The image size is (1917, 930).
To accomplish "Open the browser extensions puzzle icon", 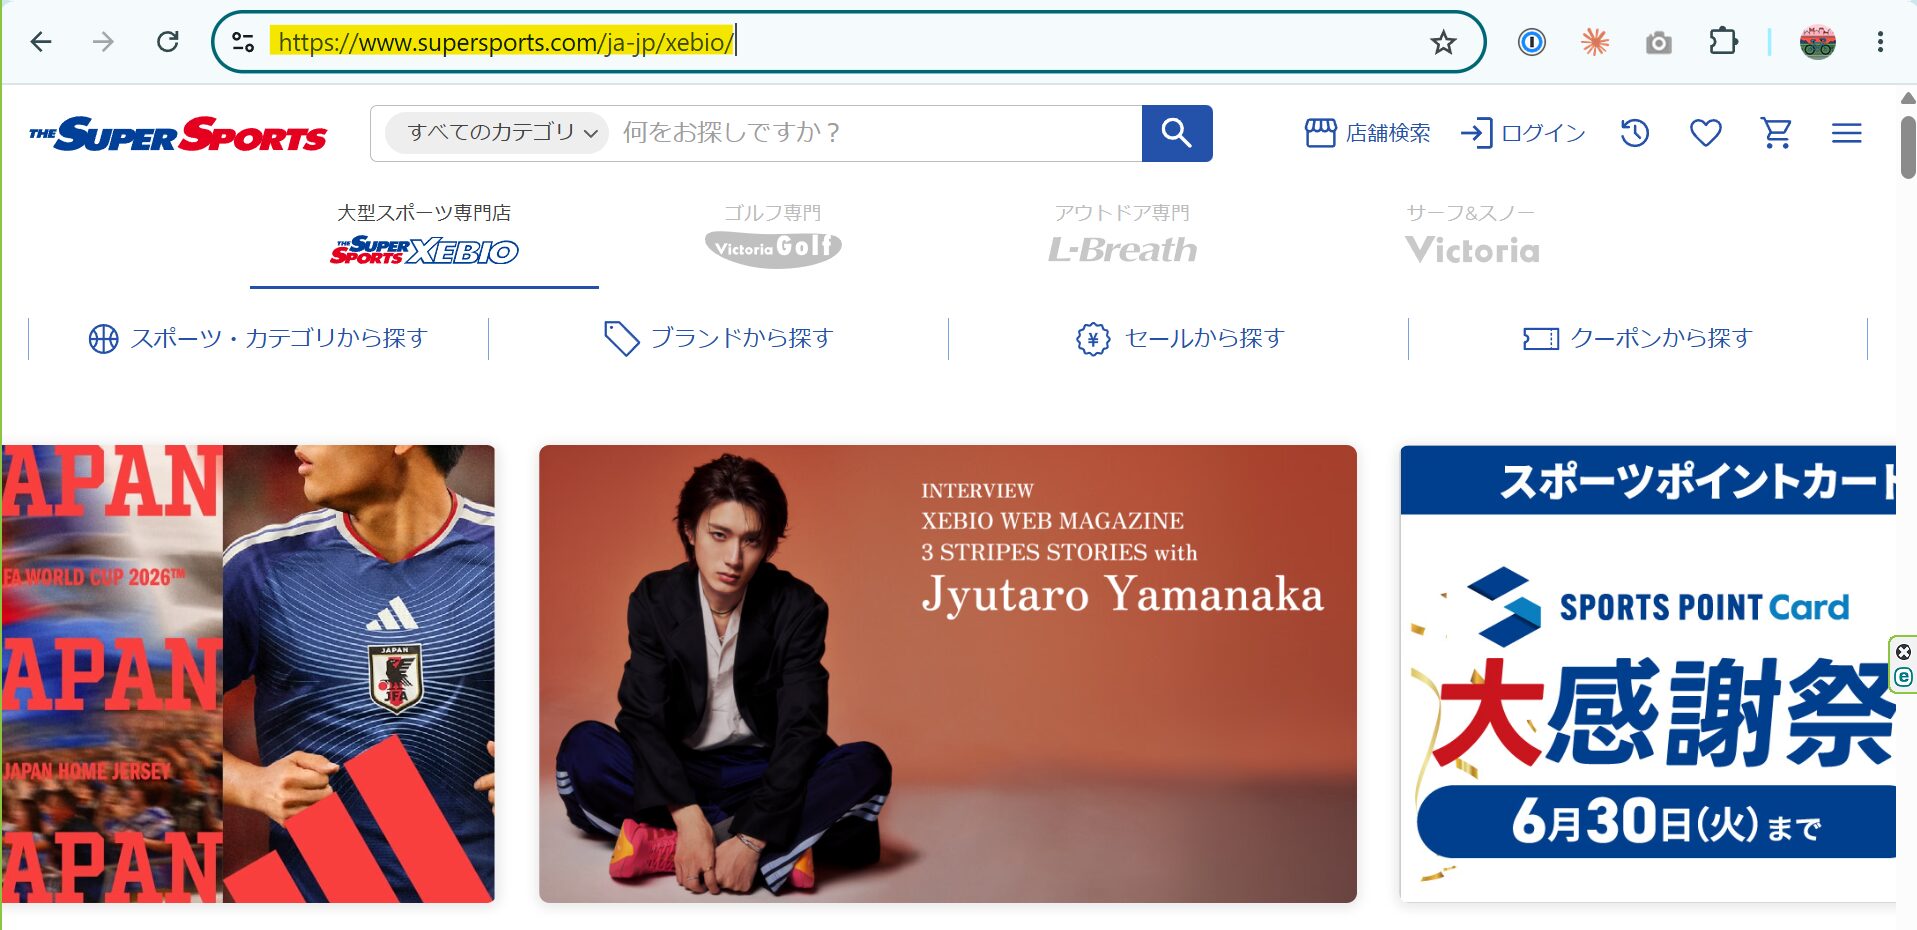I will [x=1723, y=42].
